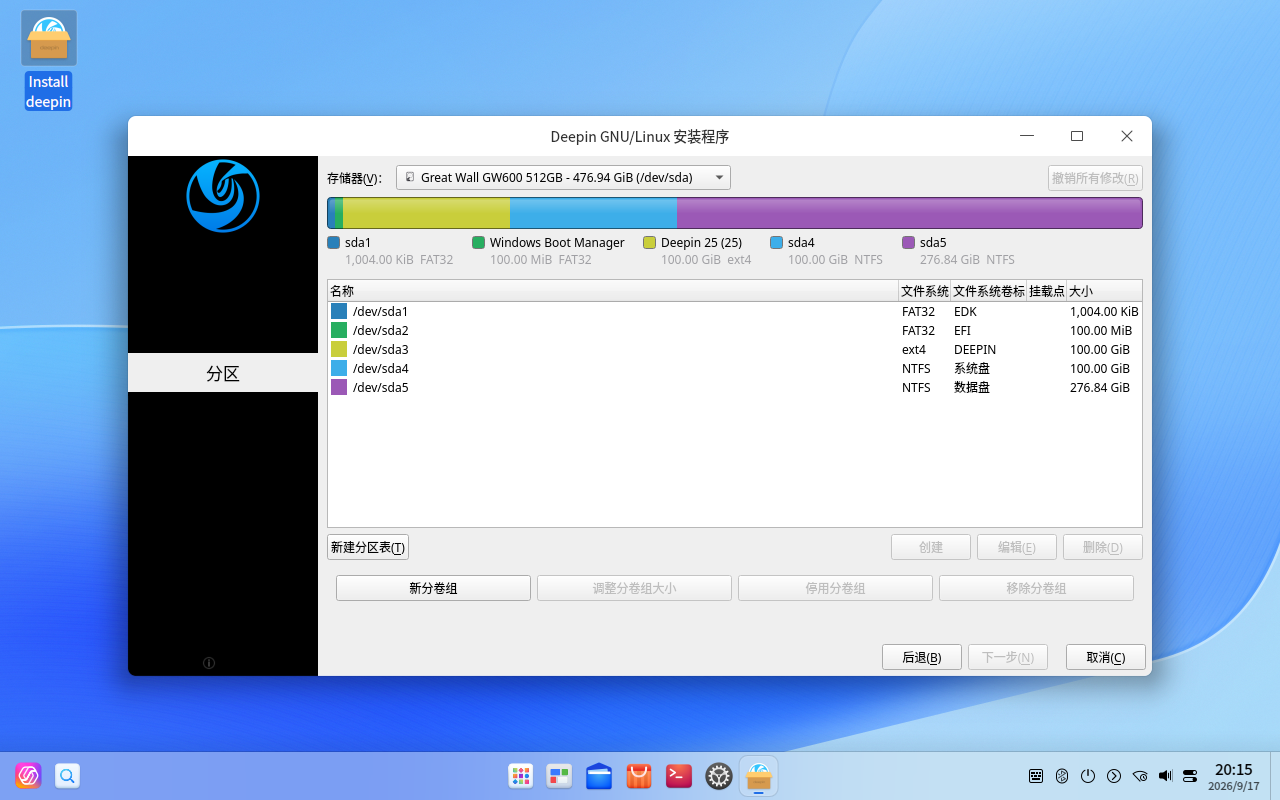The width and height of the screenshot is (1280, 800).
Task: Select the light blue sda4 bar segment
Action: click(593, 213)
